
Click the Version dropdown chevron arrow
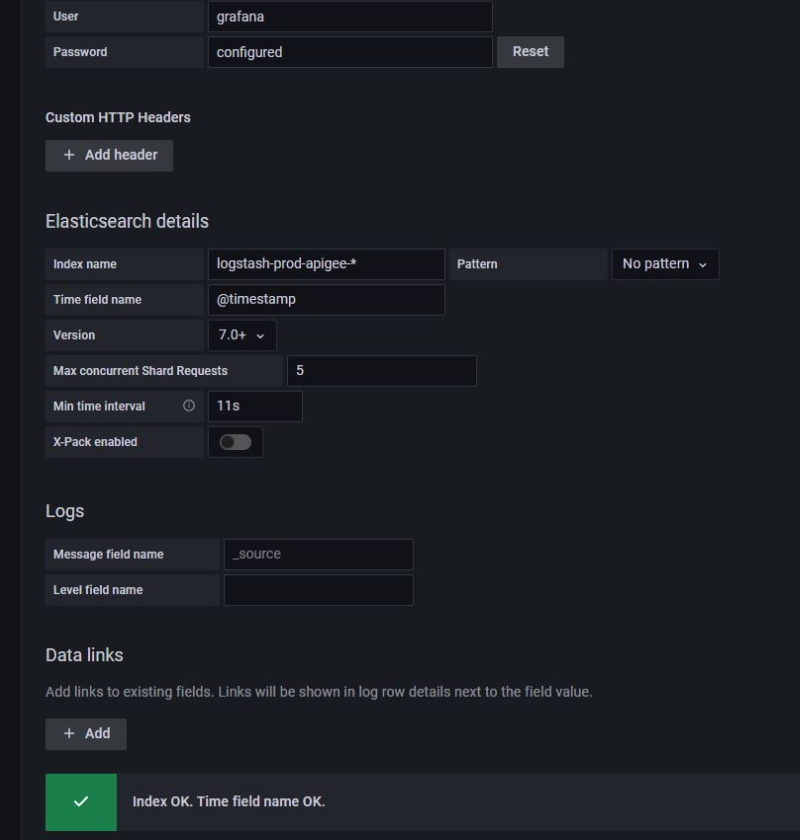pos(262,335)
